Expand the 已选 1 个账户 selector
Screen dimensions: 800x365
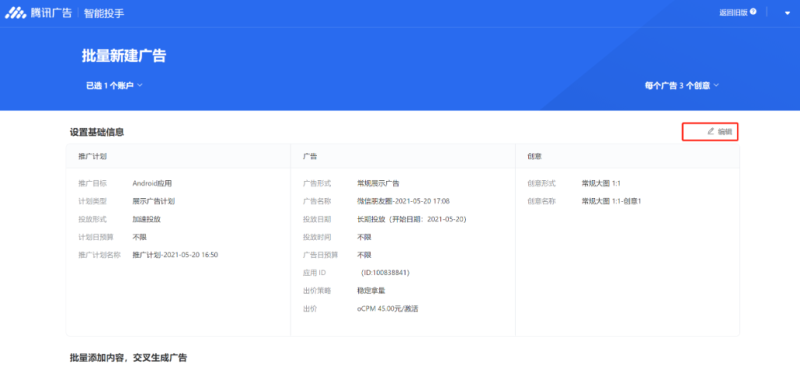[x=114, y=86]
